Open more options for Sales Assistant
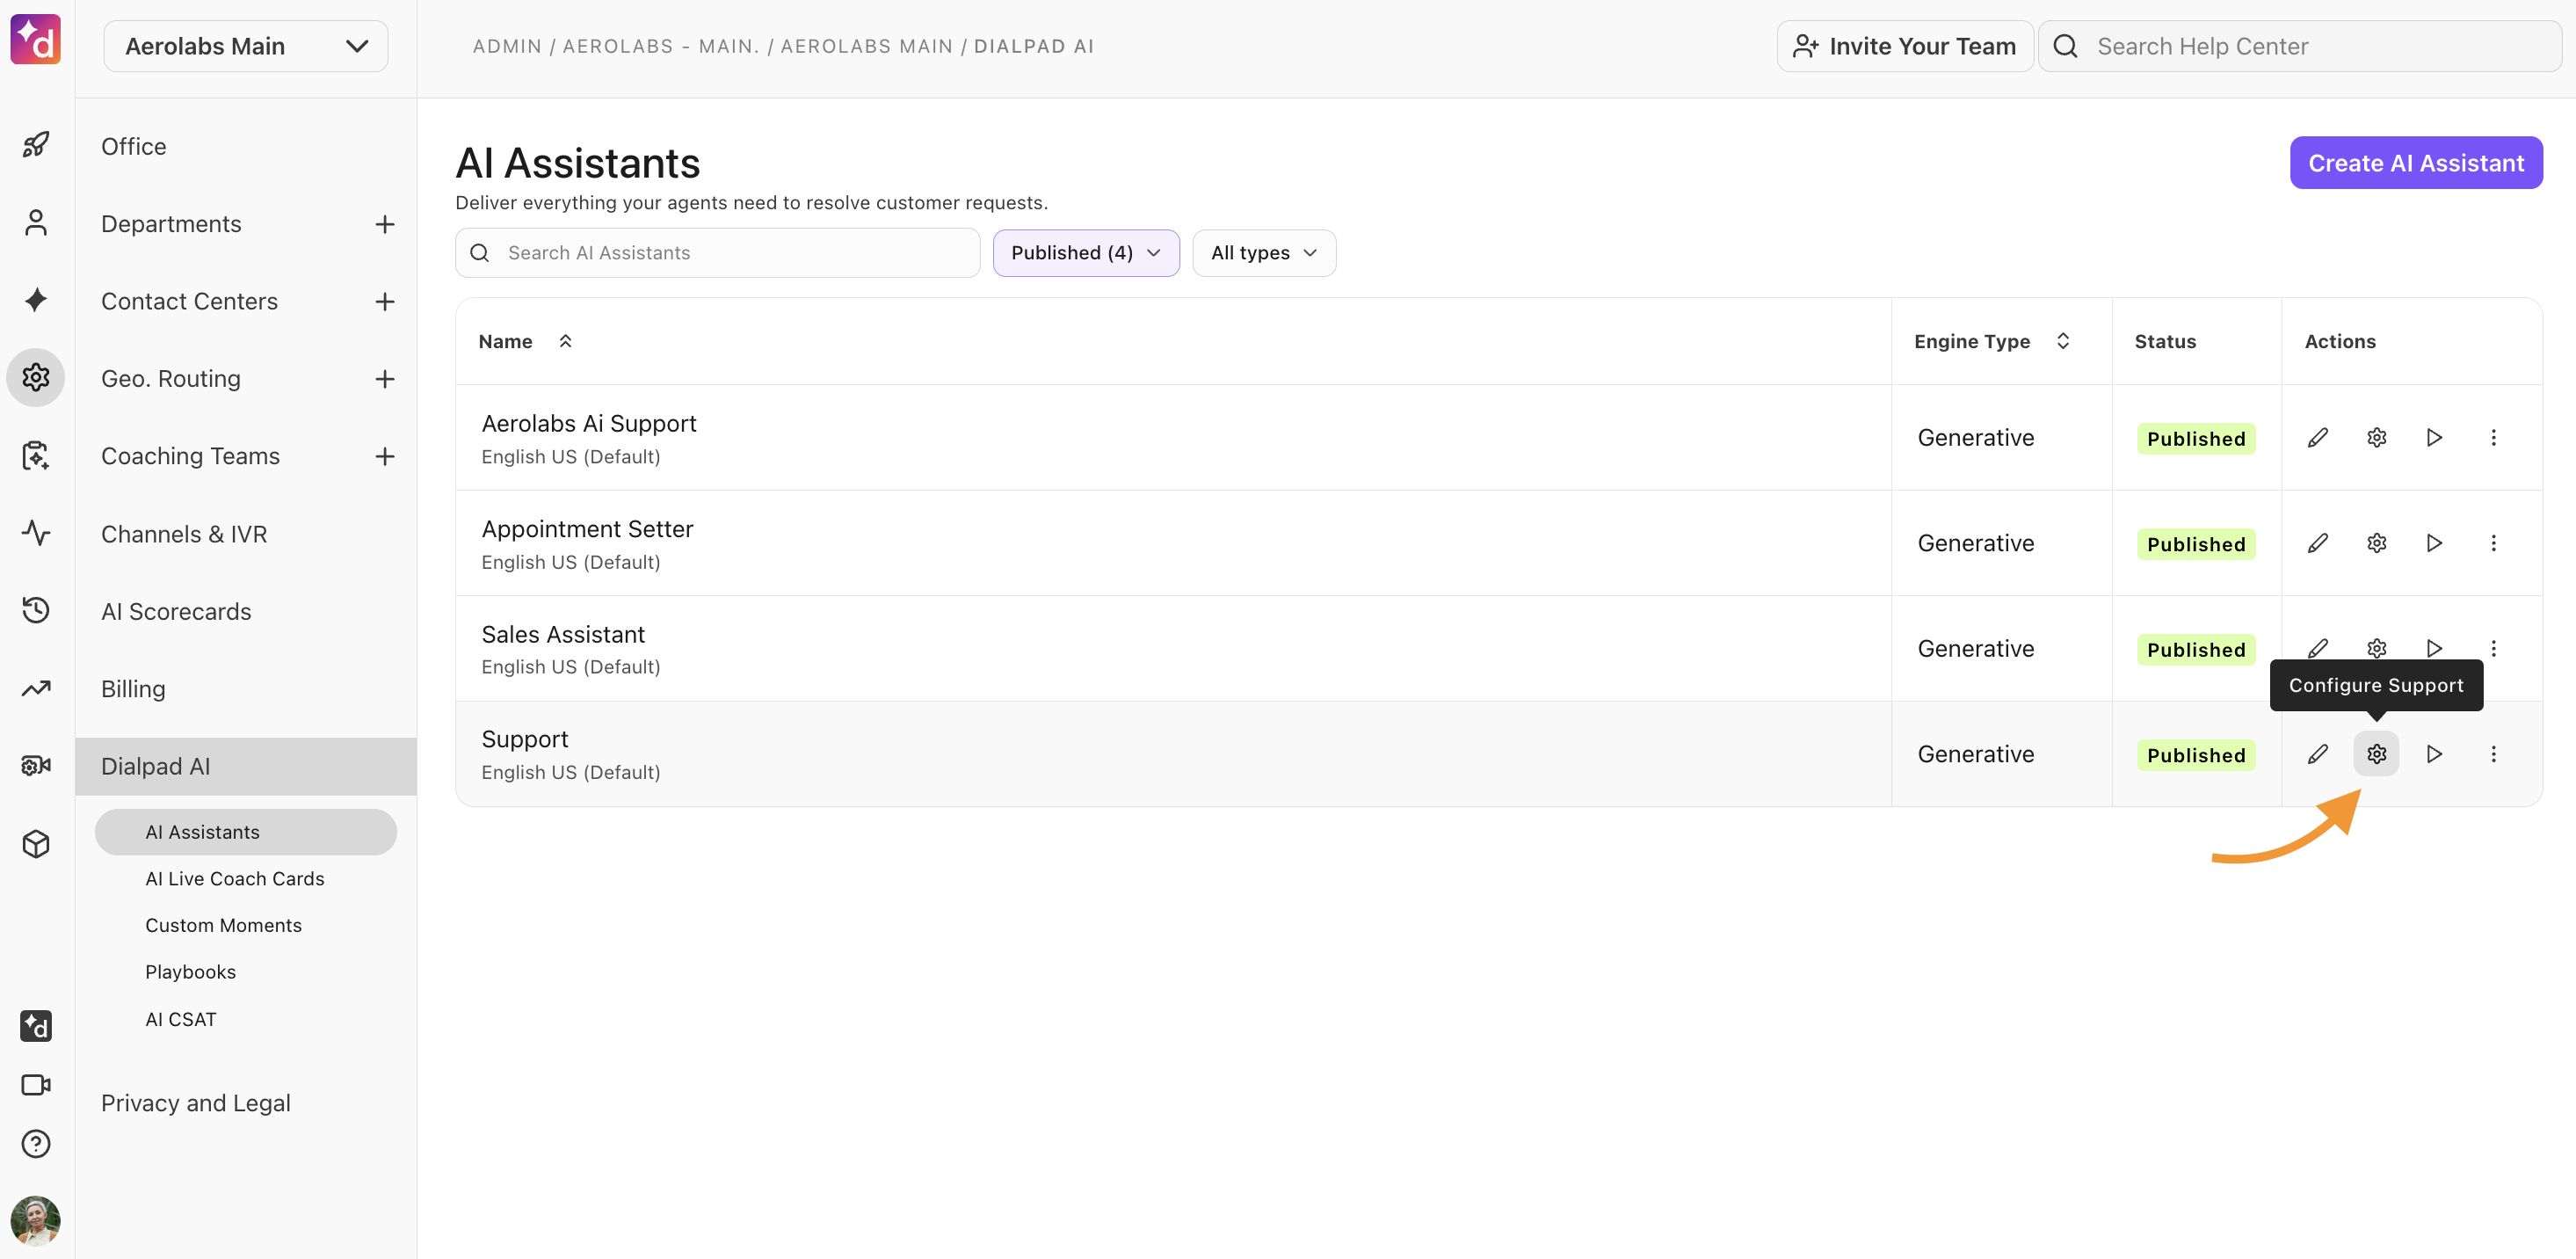Viewport: 2576px width, 1259px height. click(2494, 648)
